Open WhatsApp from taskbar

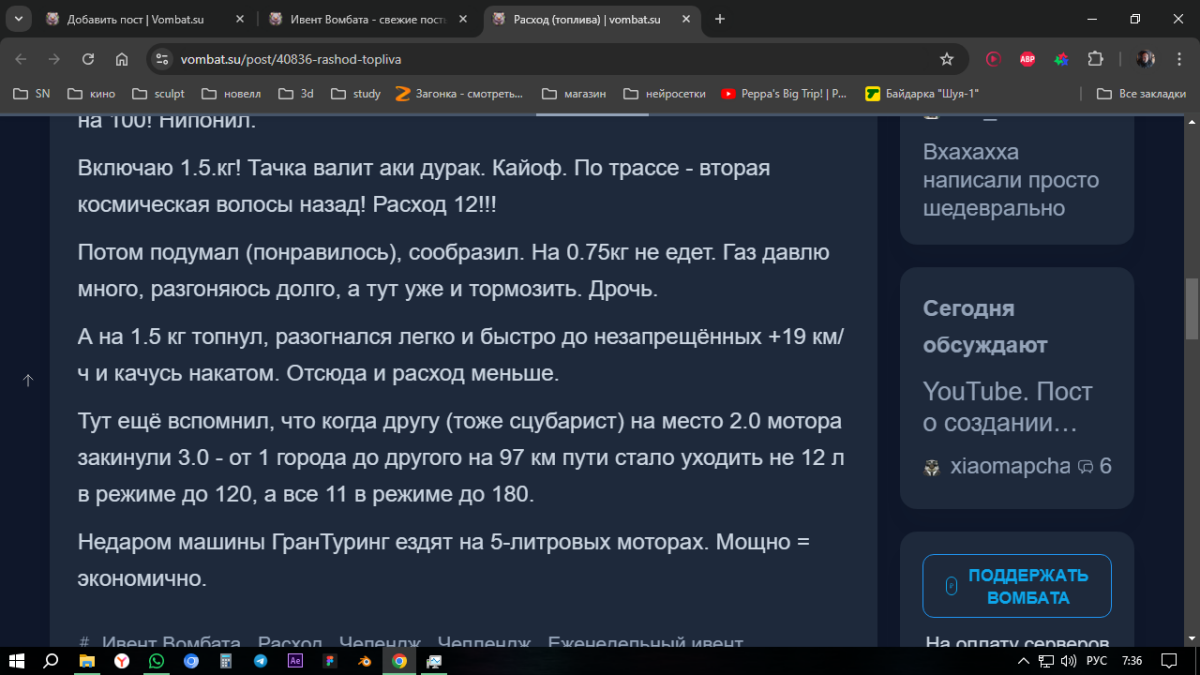[156, 661]
